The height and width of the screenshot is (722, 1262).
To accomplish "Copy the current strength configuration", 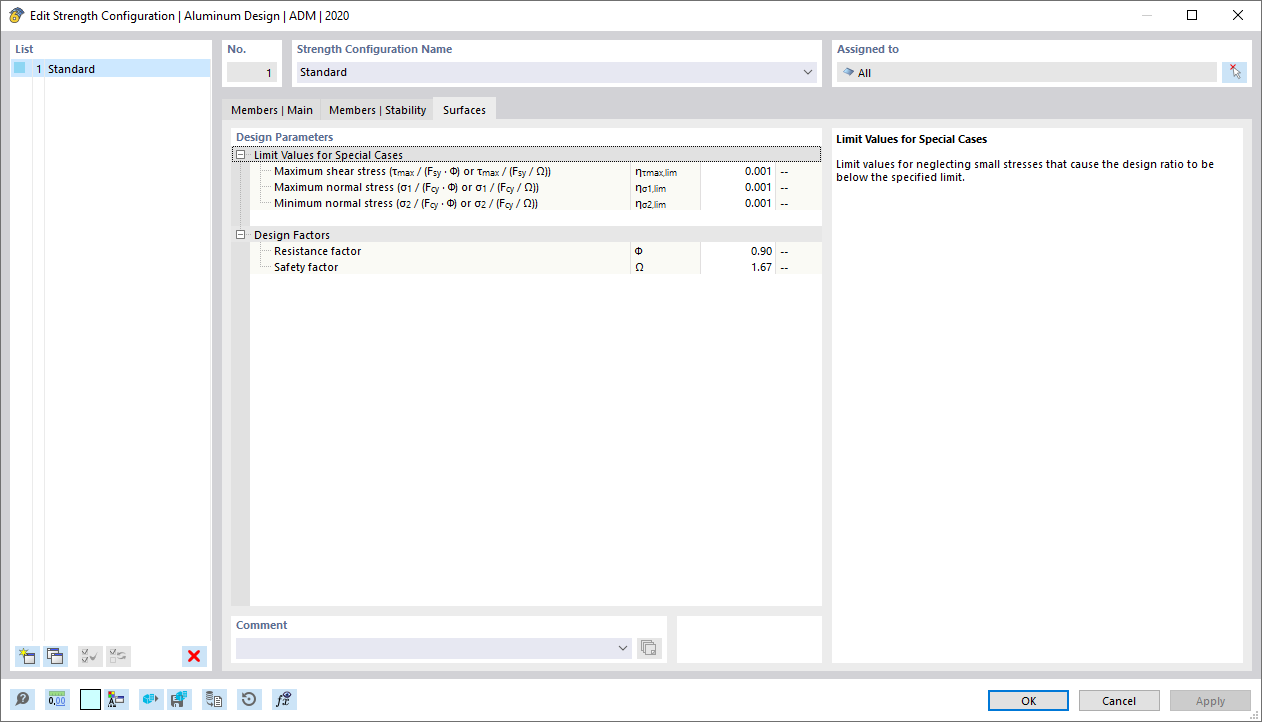I will coord(55,656).
